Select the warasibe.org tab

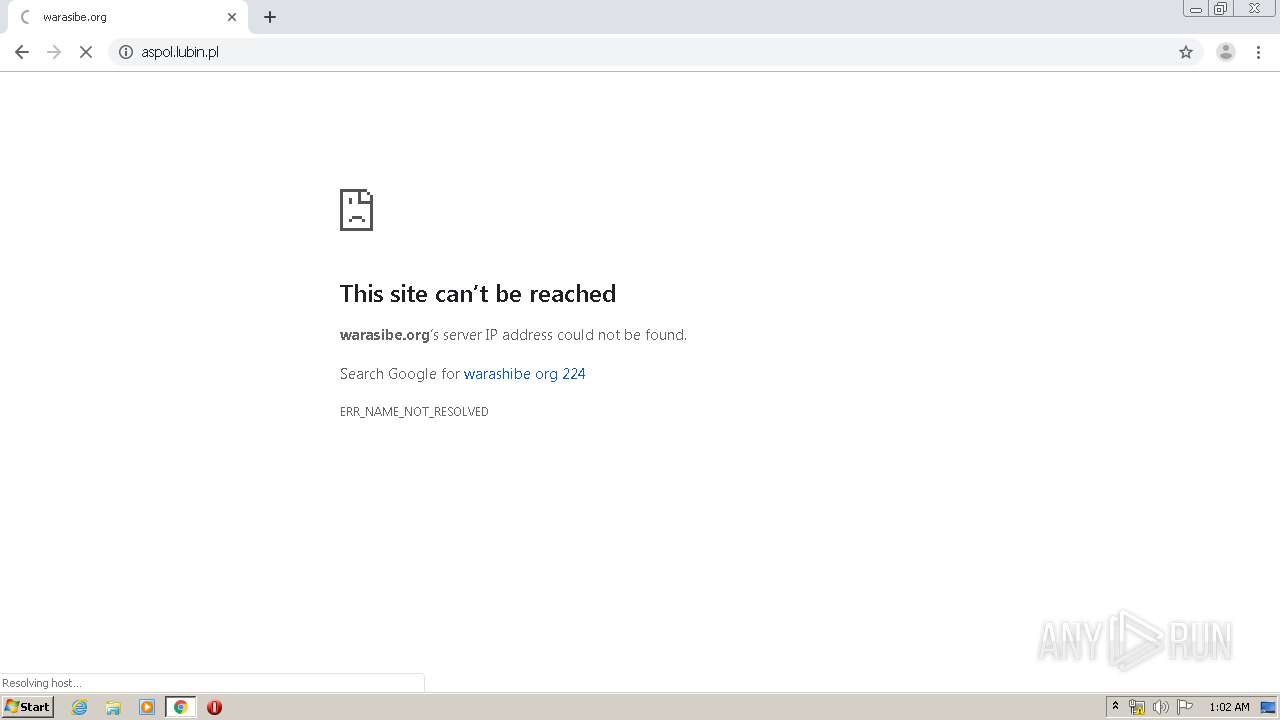click(x=126, y=17)
